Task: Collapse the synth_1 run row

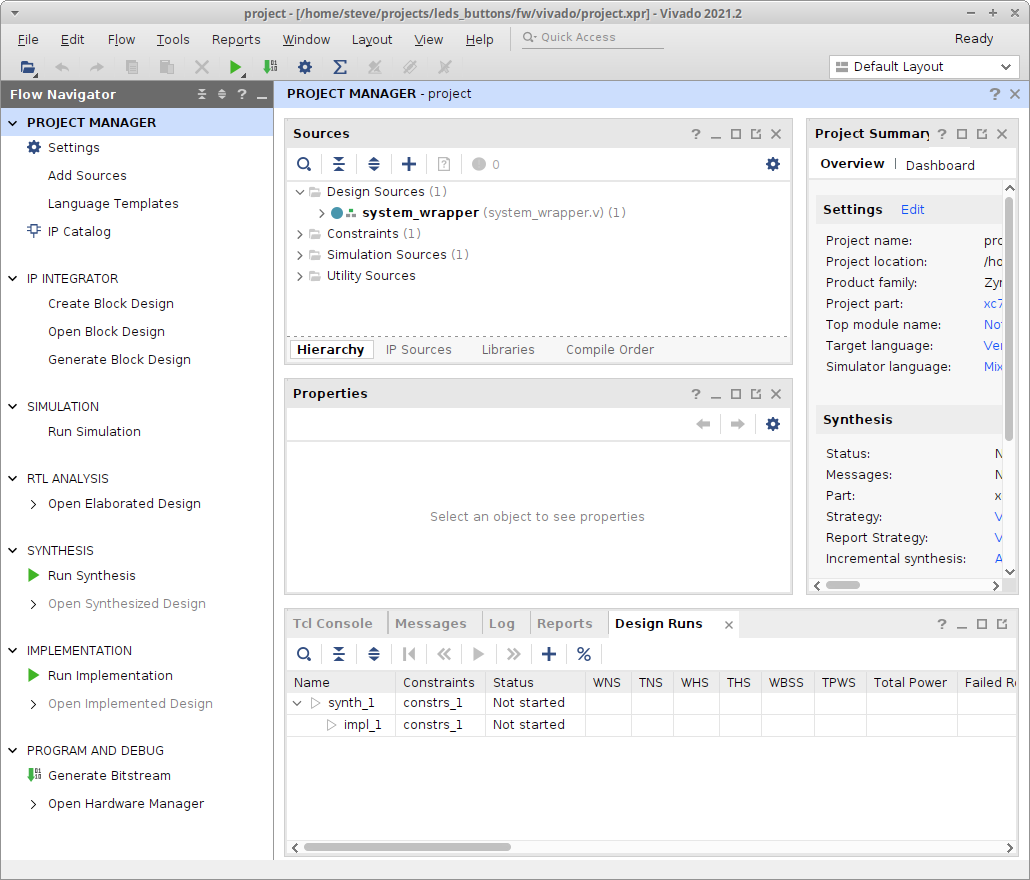Action: 297,703
